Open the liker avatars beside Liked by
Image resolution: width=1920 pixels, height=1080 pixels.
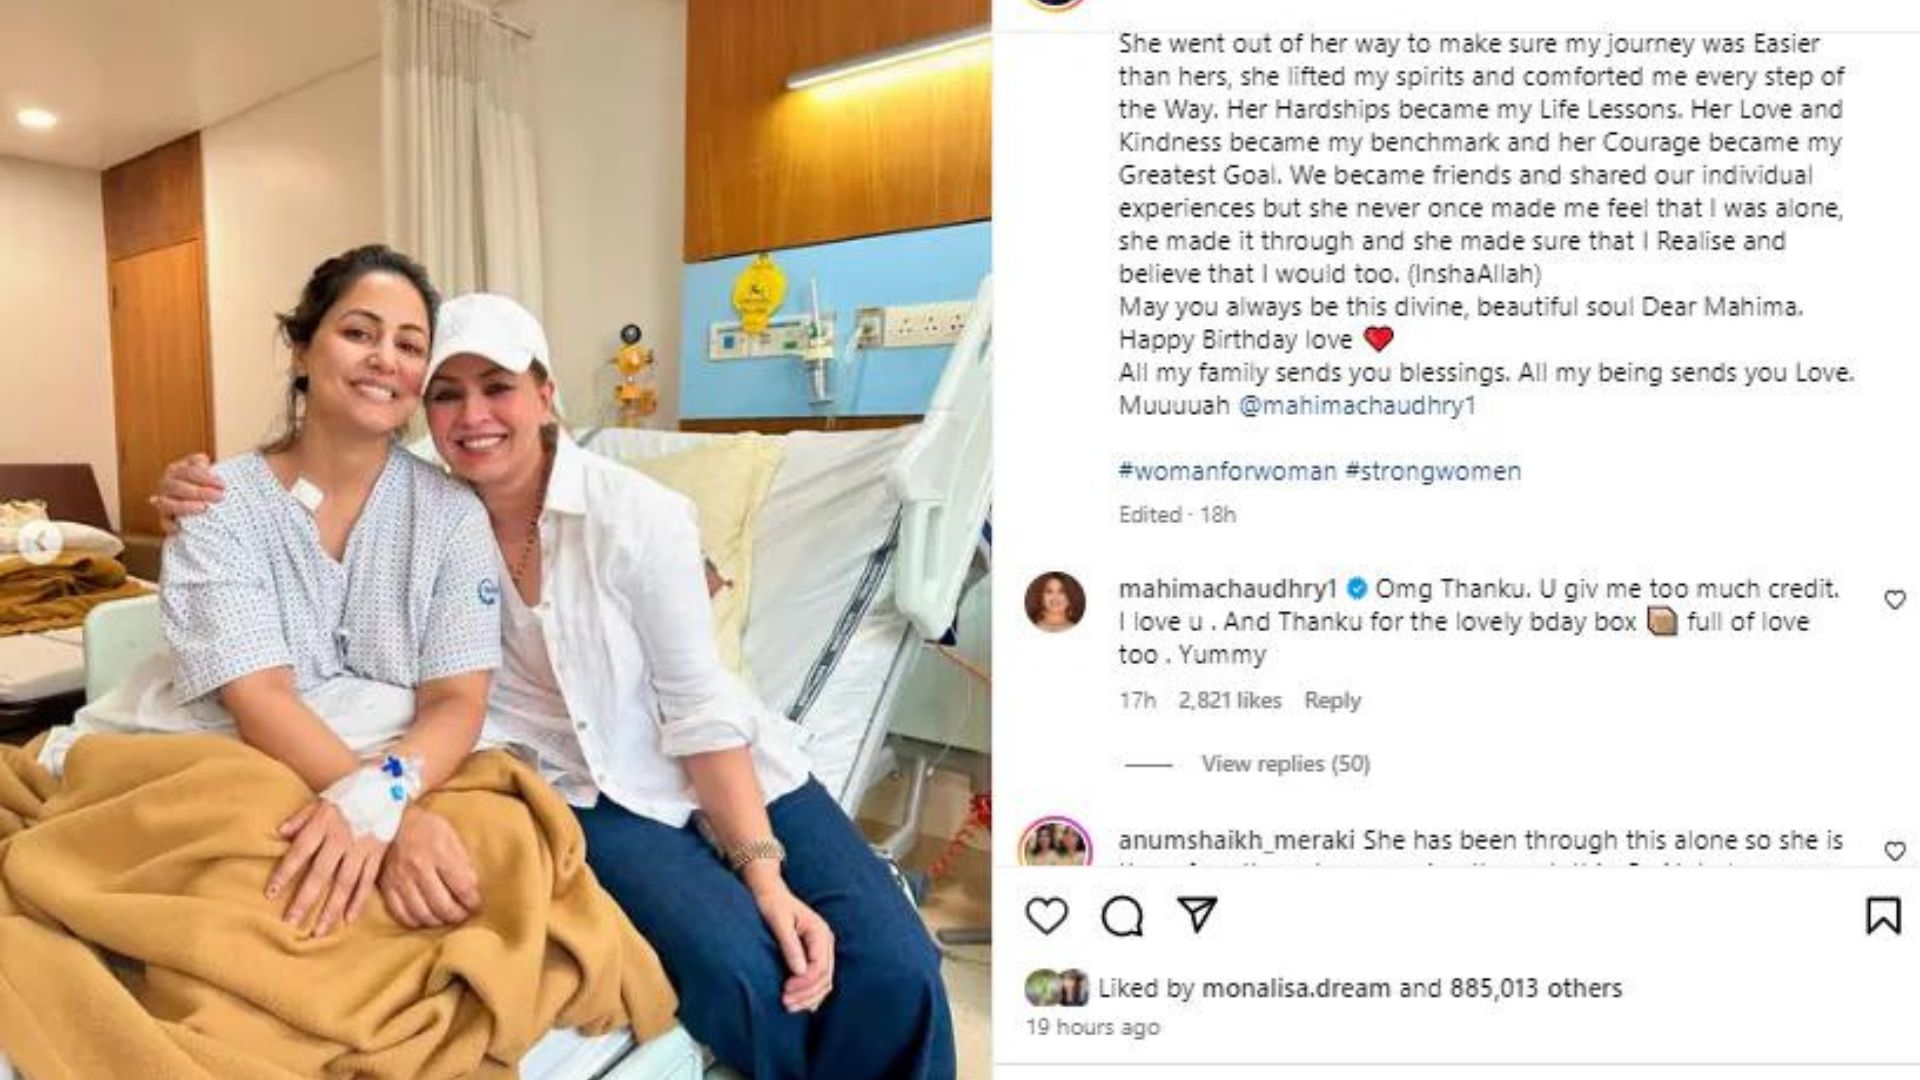pos(1057,987)
